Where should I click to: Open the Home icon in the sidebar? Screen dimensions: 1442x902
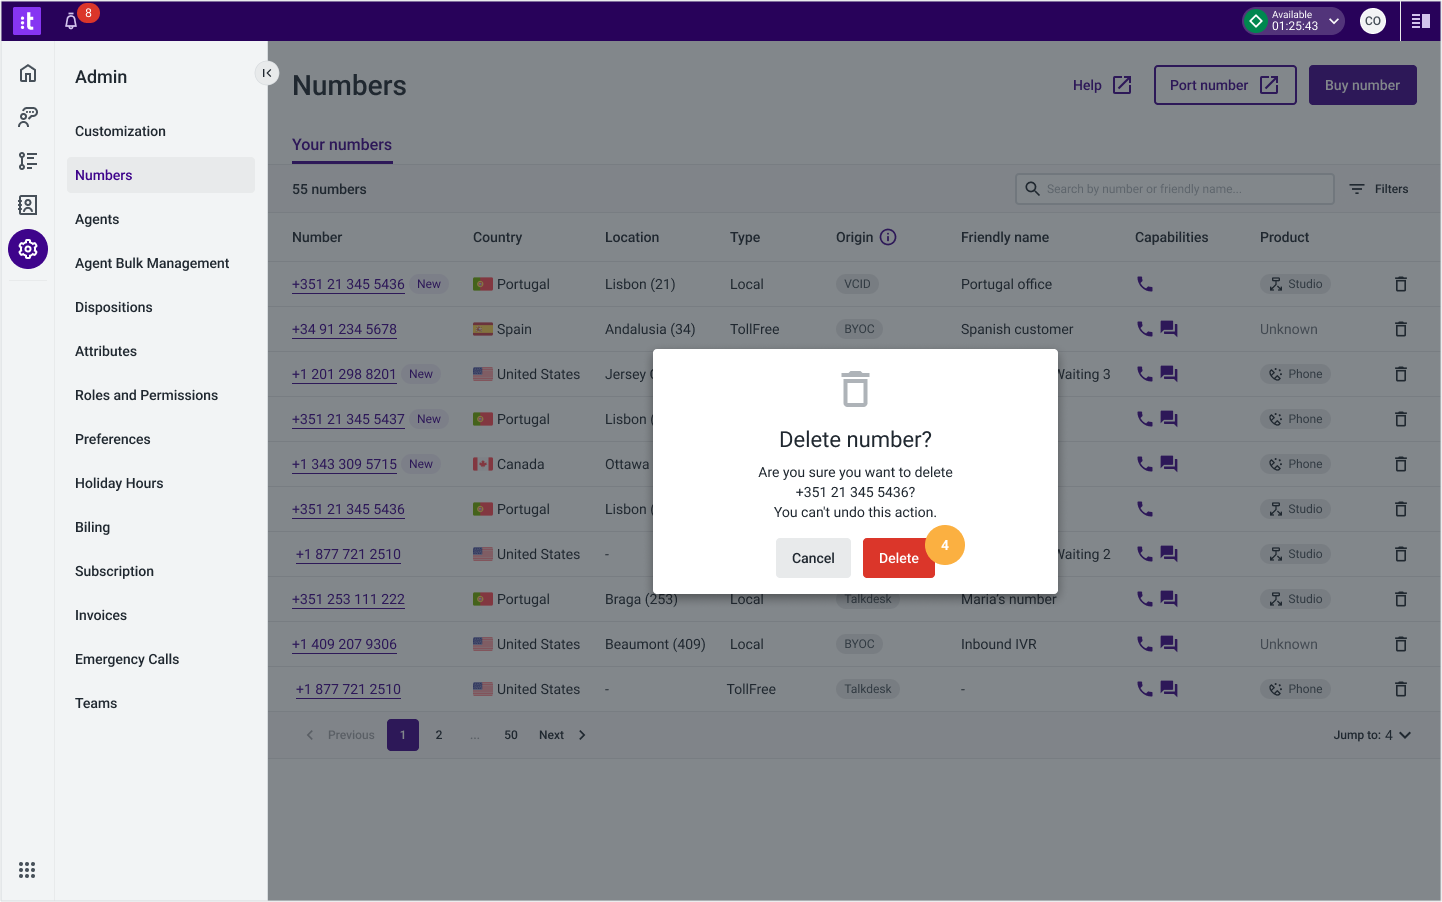coord(27,72)
